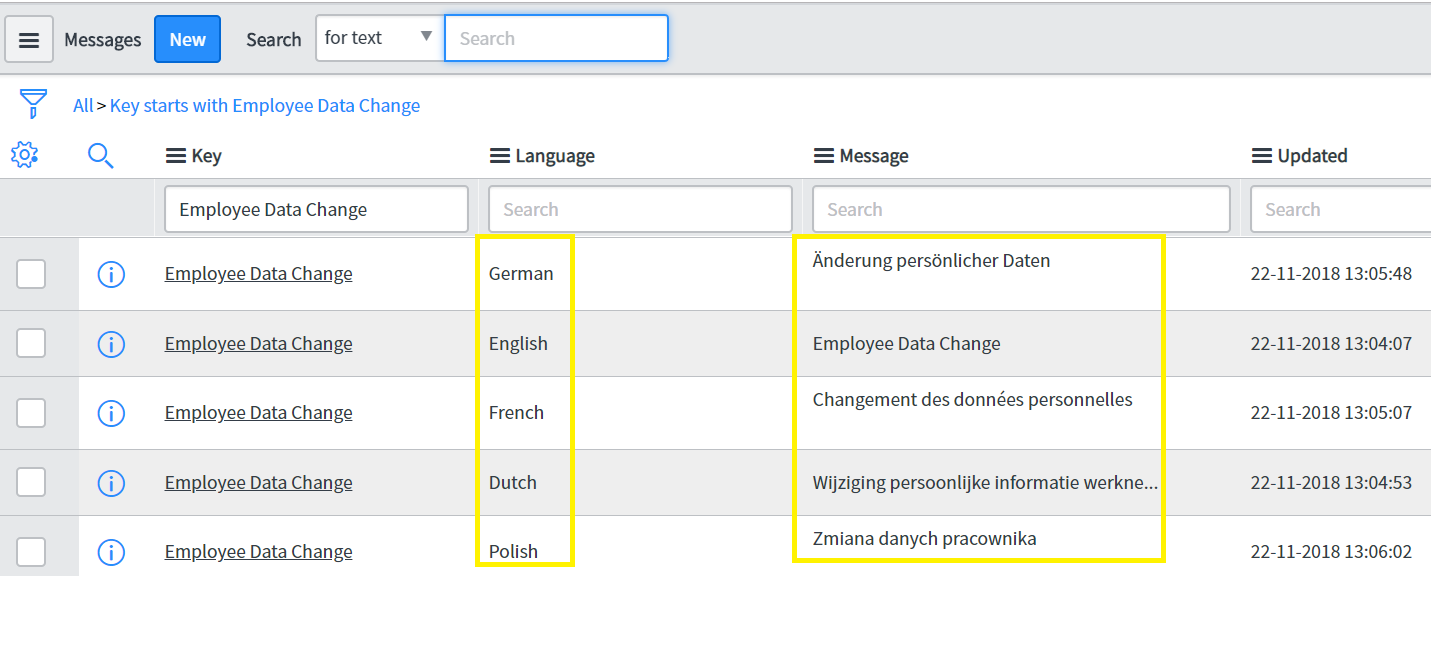Open the list hamburger menu button

pos(29,39)
